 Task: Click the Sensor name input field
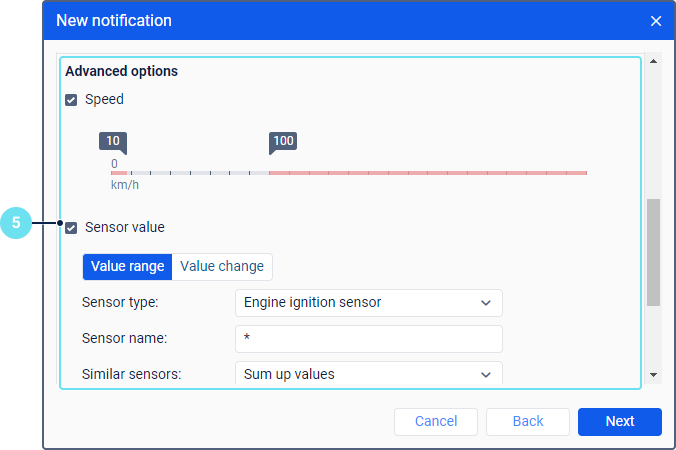[x=368, y=338]
